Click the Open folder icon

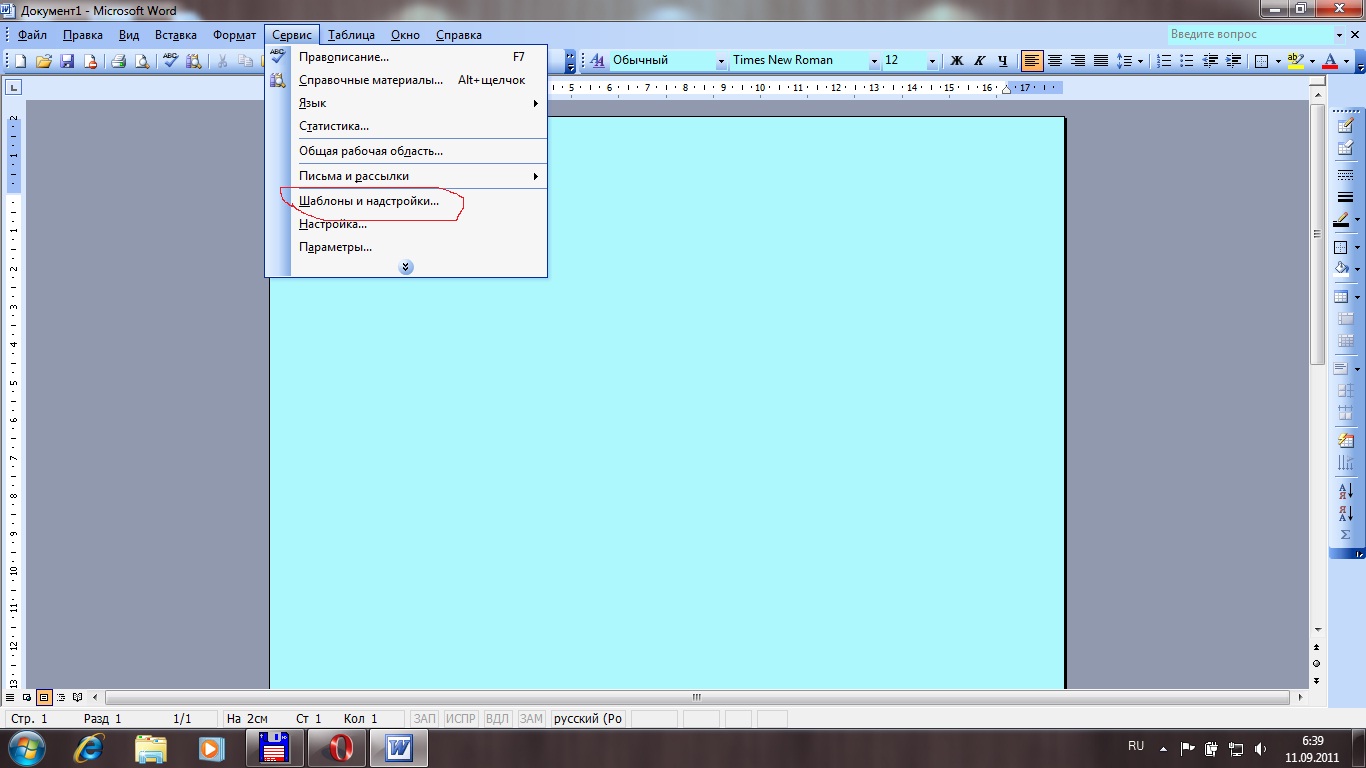tap(43, 61)
